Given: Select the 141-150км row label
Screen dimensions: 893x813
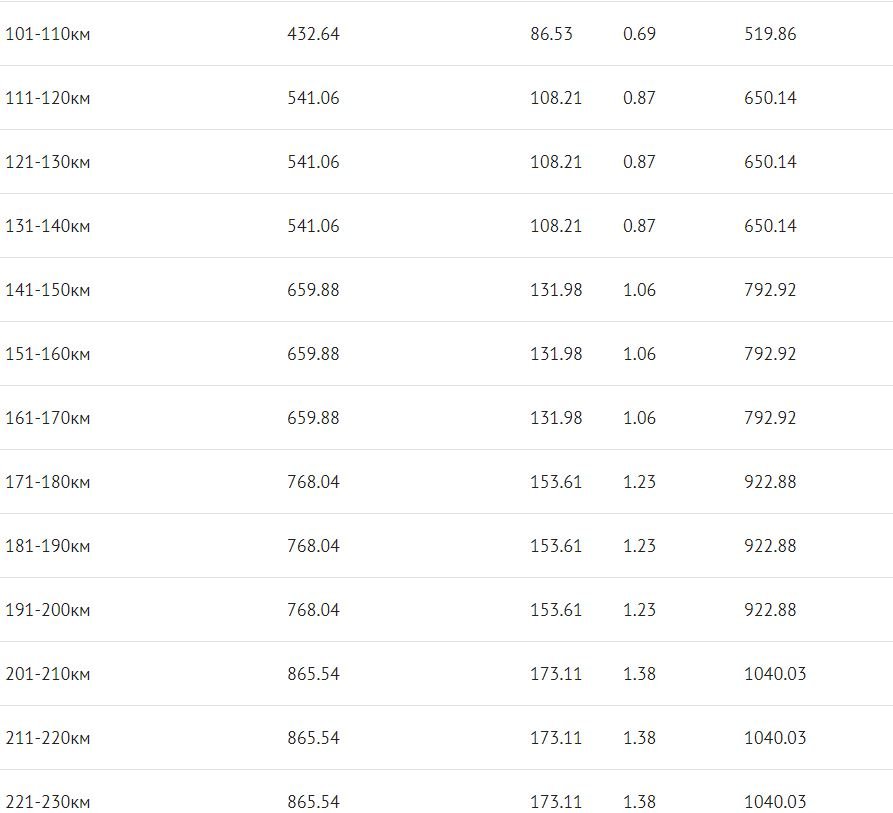Looking at the screenshot, I should [48, 290].
